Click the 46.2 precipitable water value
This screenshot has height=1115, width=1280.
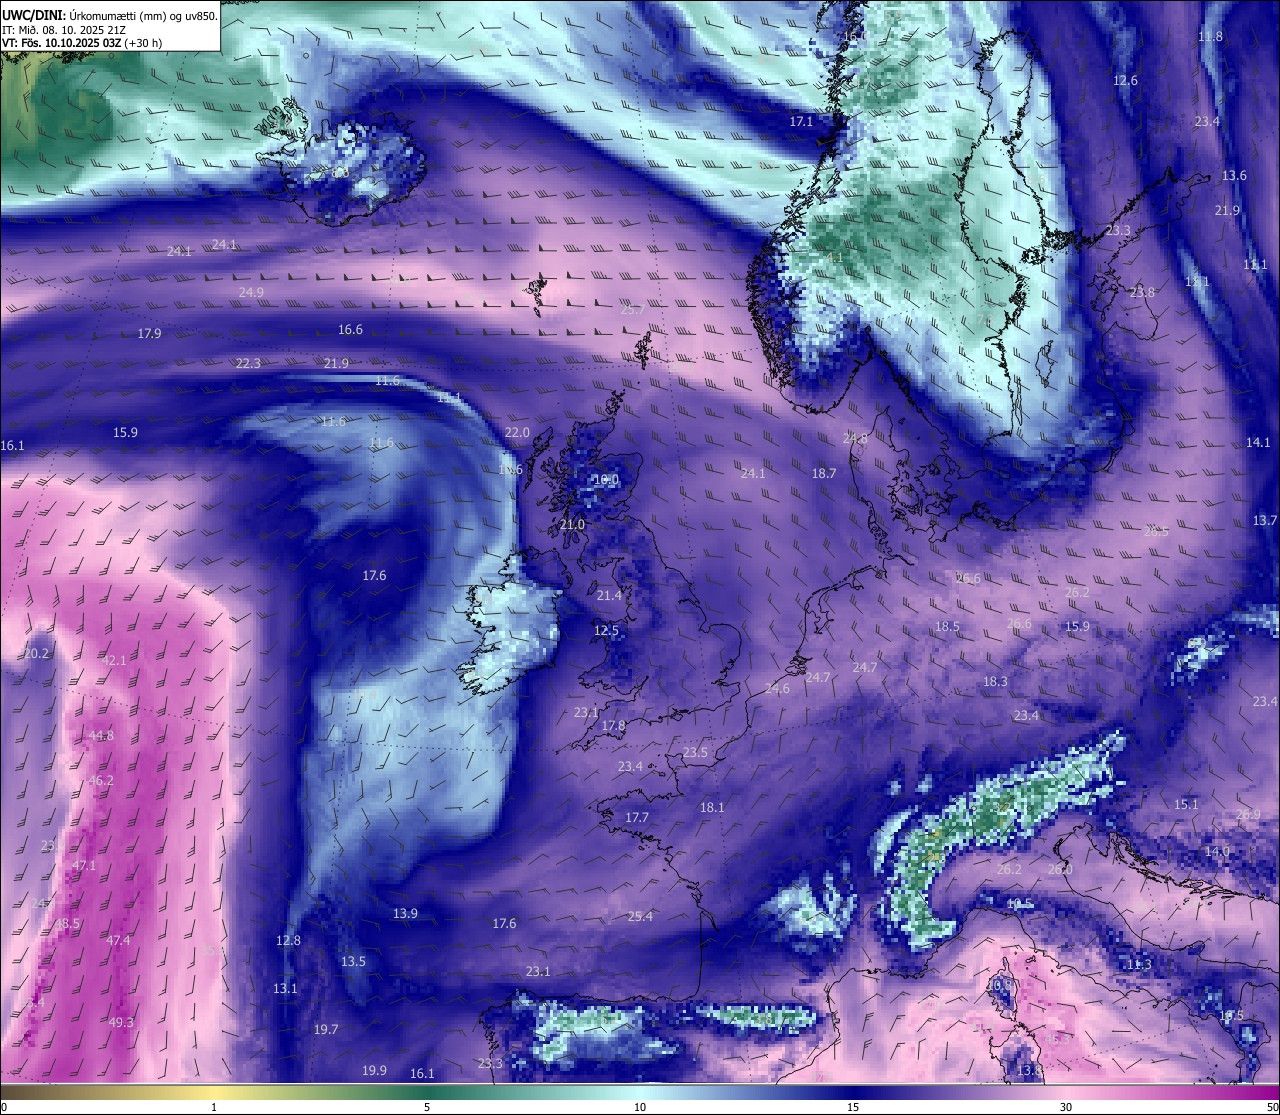click(x=101, y=781)
